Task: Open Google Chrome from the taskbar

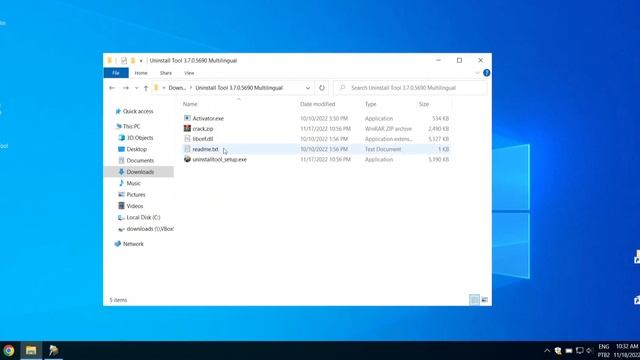Action: pos(9,350)
